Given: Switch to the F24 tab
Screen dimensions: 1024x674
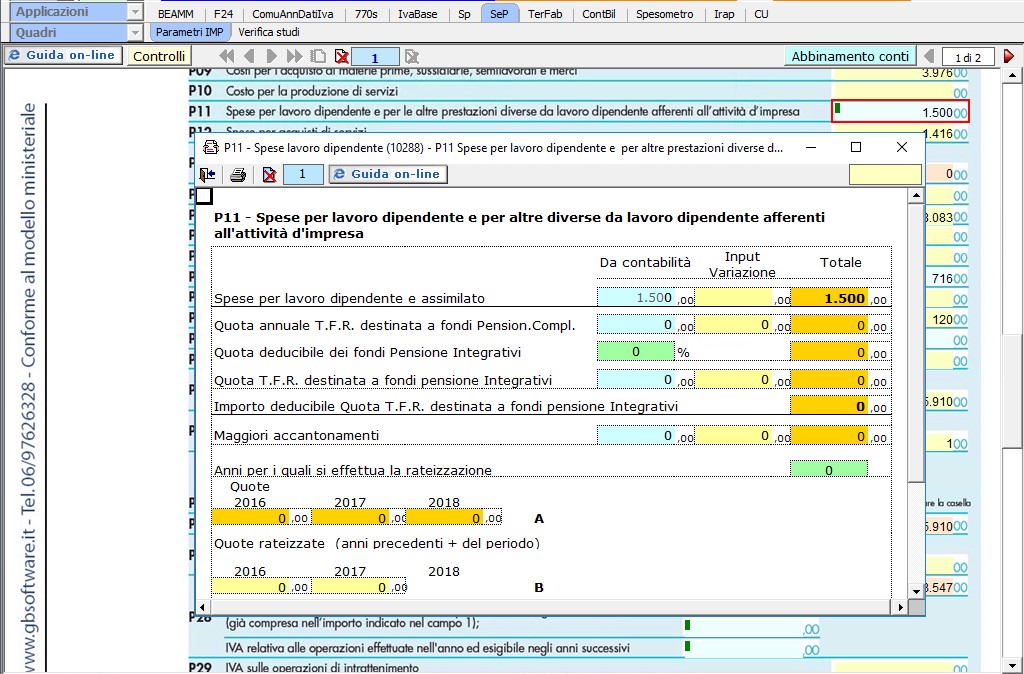Looking at the screenshot, I should pos(223,14).
